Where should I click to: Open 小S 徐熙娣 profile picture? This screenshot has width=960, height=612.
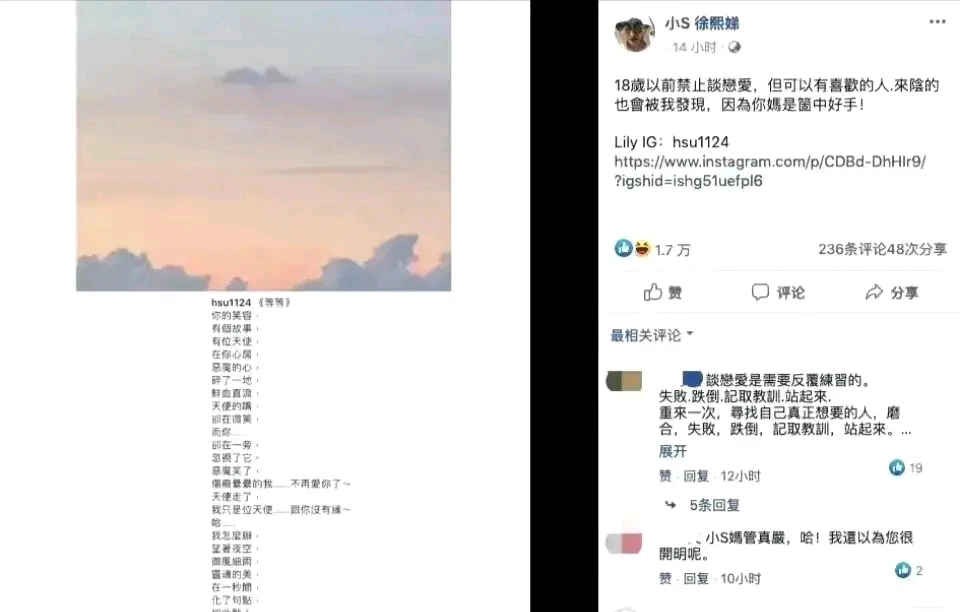pyautogui.click(x=634, y=34)
